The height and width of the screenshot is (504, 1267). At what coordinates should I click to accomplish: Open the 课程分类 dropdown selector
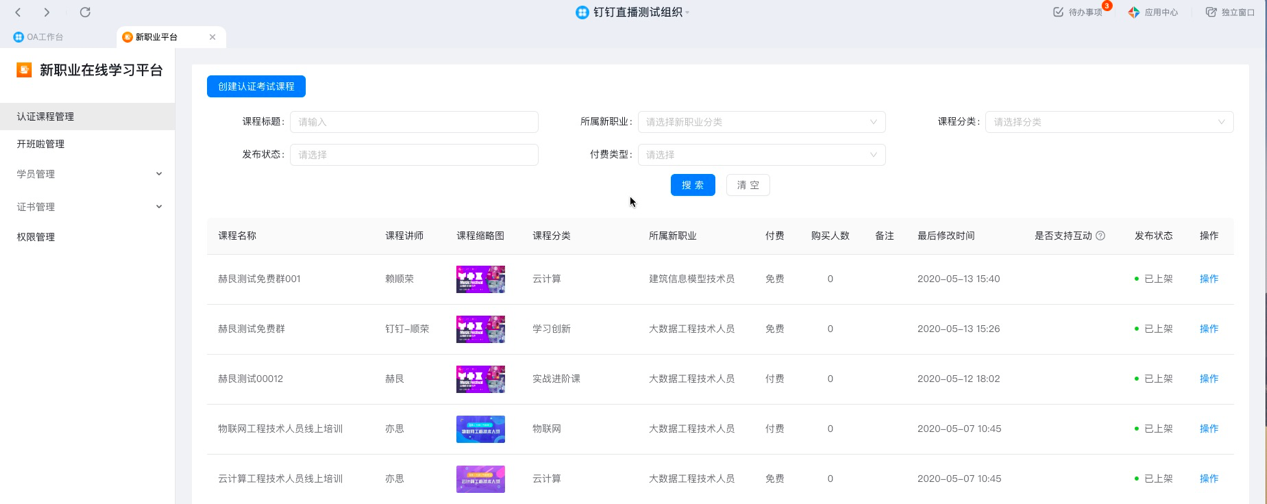tap(1108, 122)
